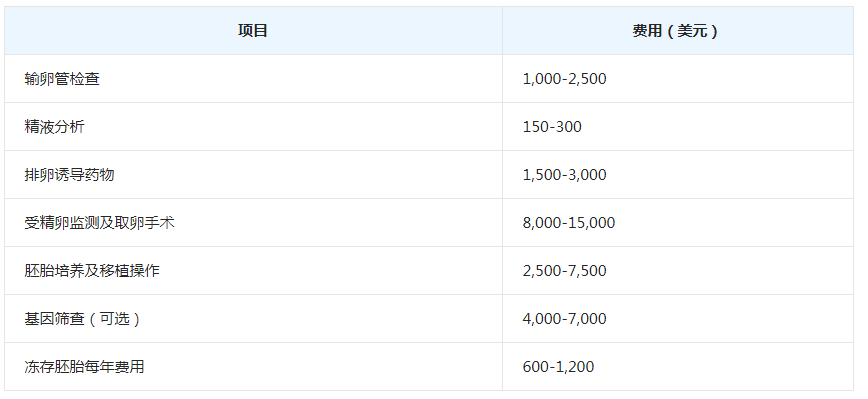Screen dimensions: 868x399
Task: Click the 项目 column header
Action: coord(253,30)
